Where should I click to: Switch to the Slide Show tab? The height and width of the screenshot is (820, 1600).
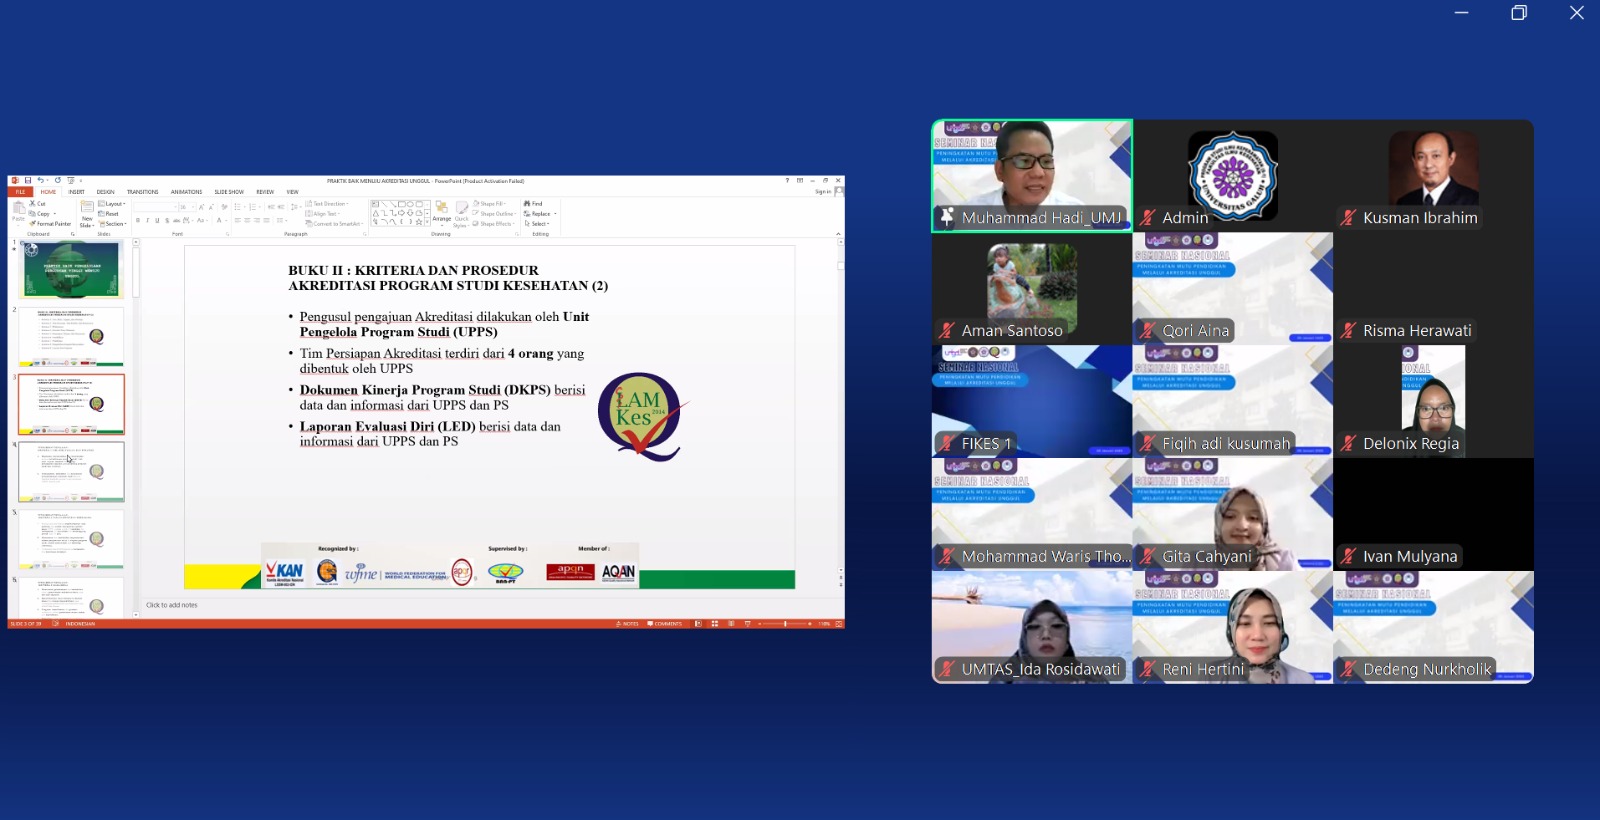(229, 192)
